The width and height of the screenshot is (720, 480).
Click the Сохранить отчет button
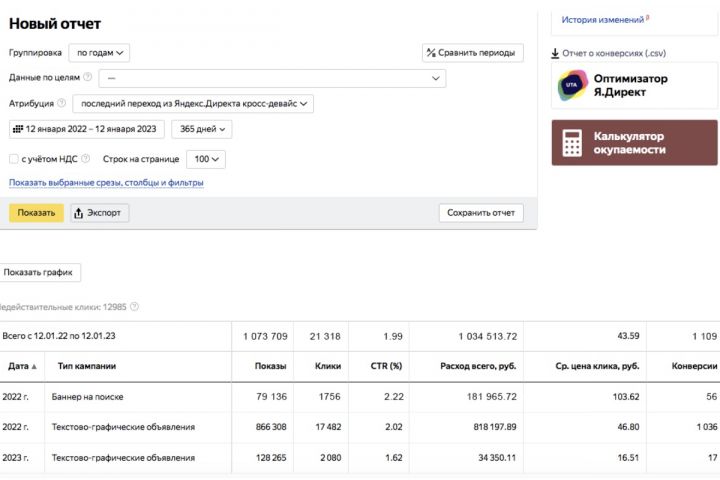[480, 213]
